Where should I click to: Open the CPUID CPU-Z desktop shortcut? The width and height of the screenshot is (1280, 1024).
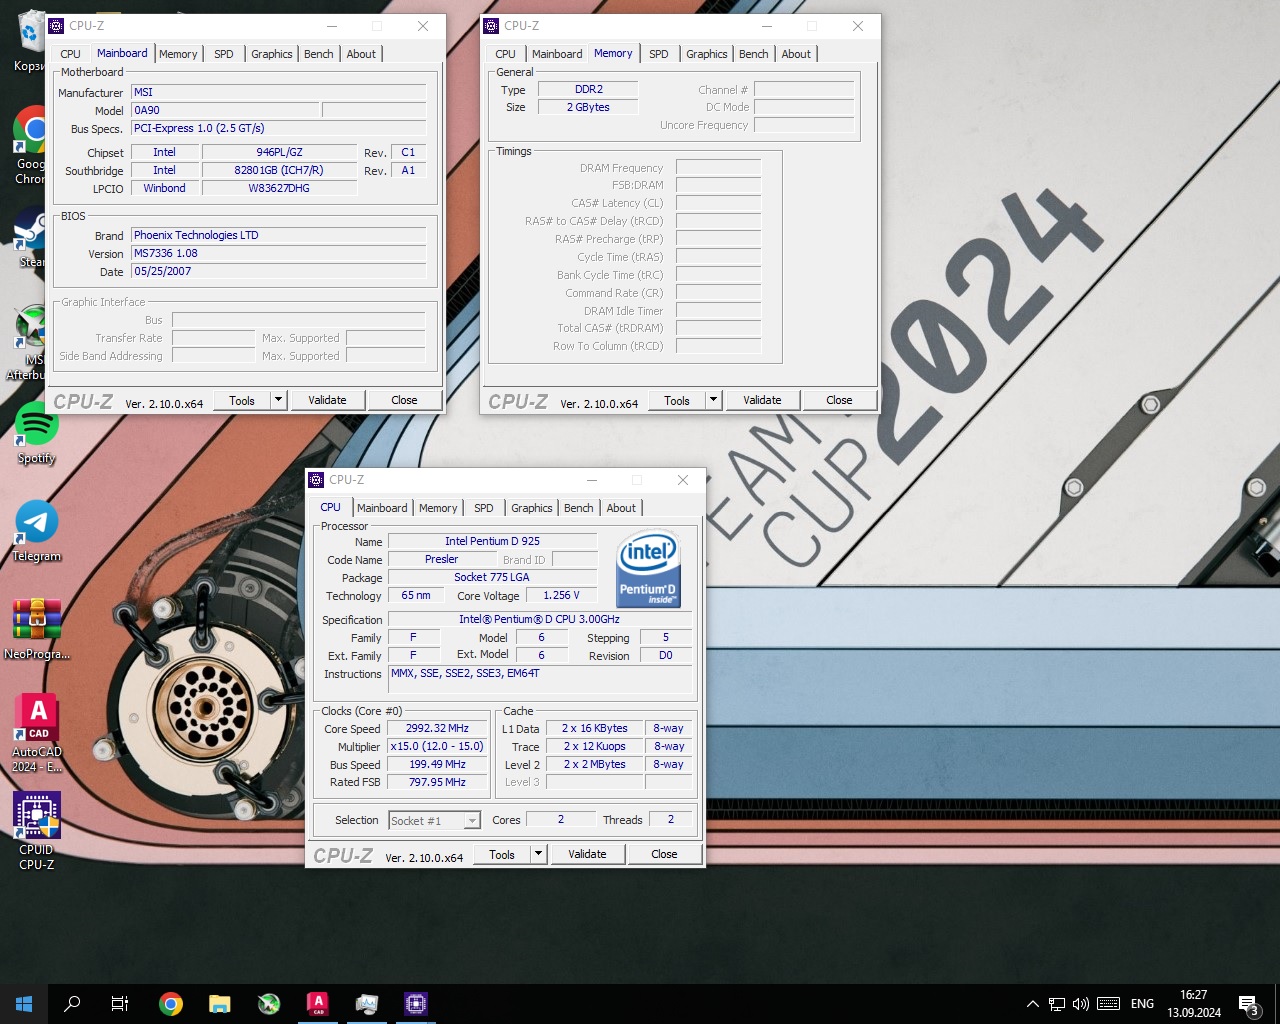(37, 830)
